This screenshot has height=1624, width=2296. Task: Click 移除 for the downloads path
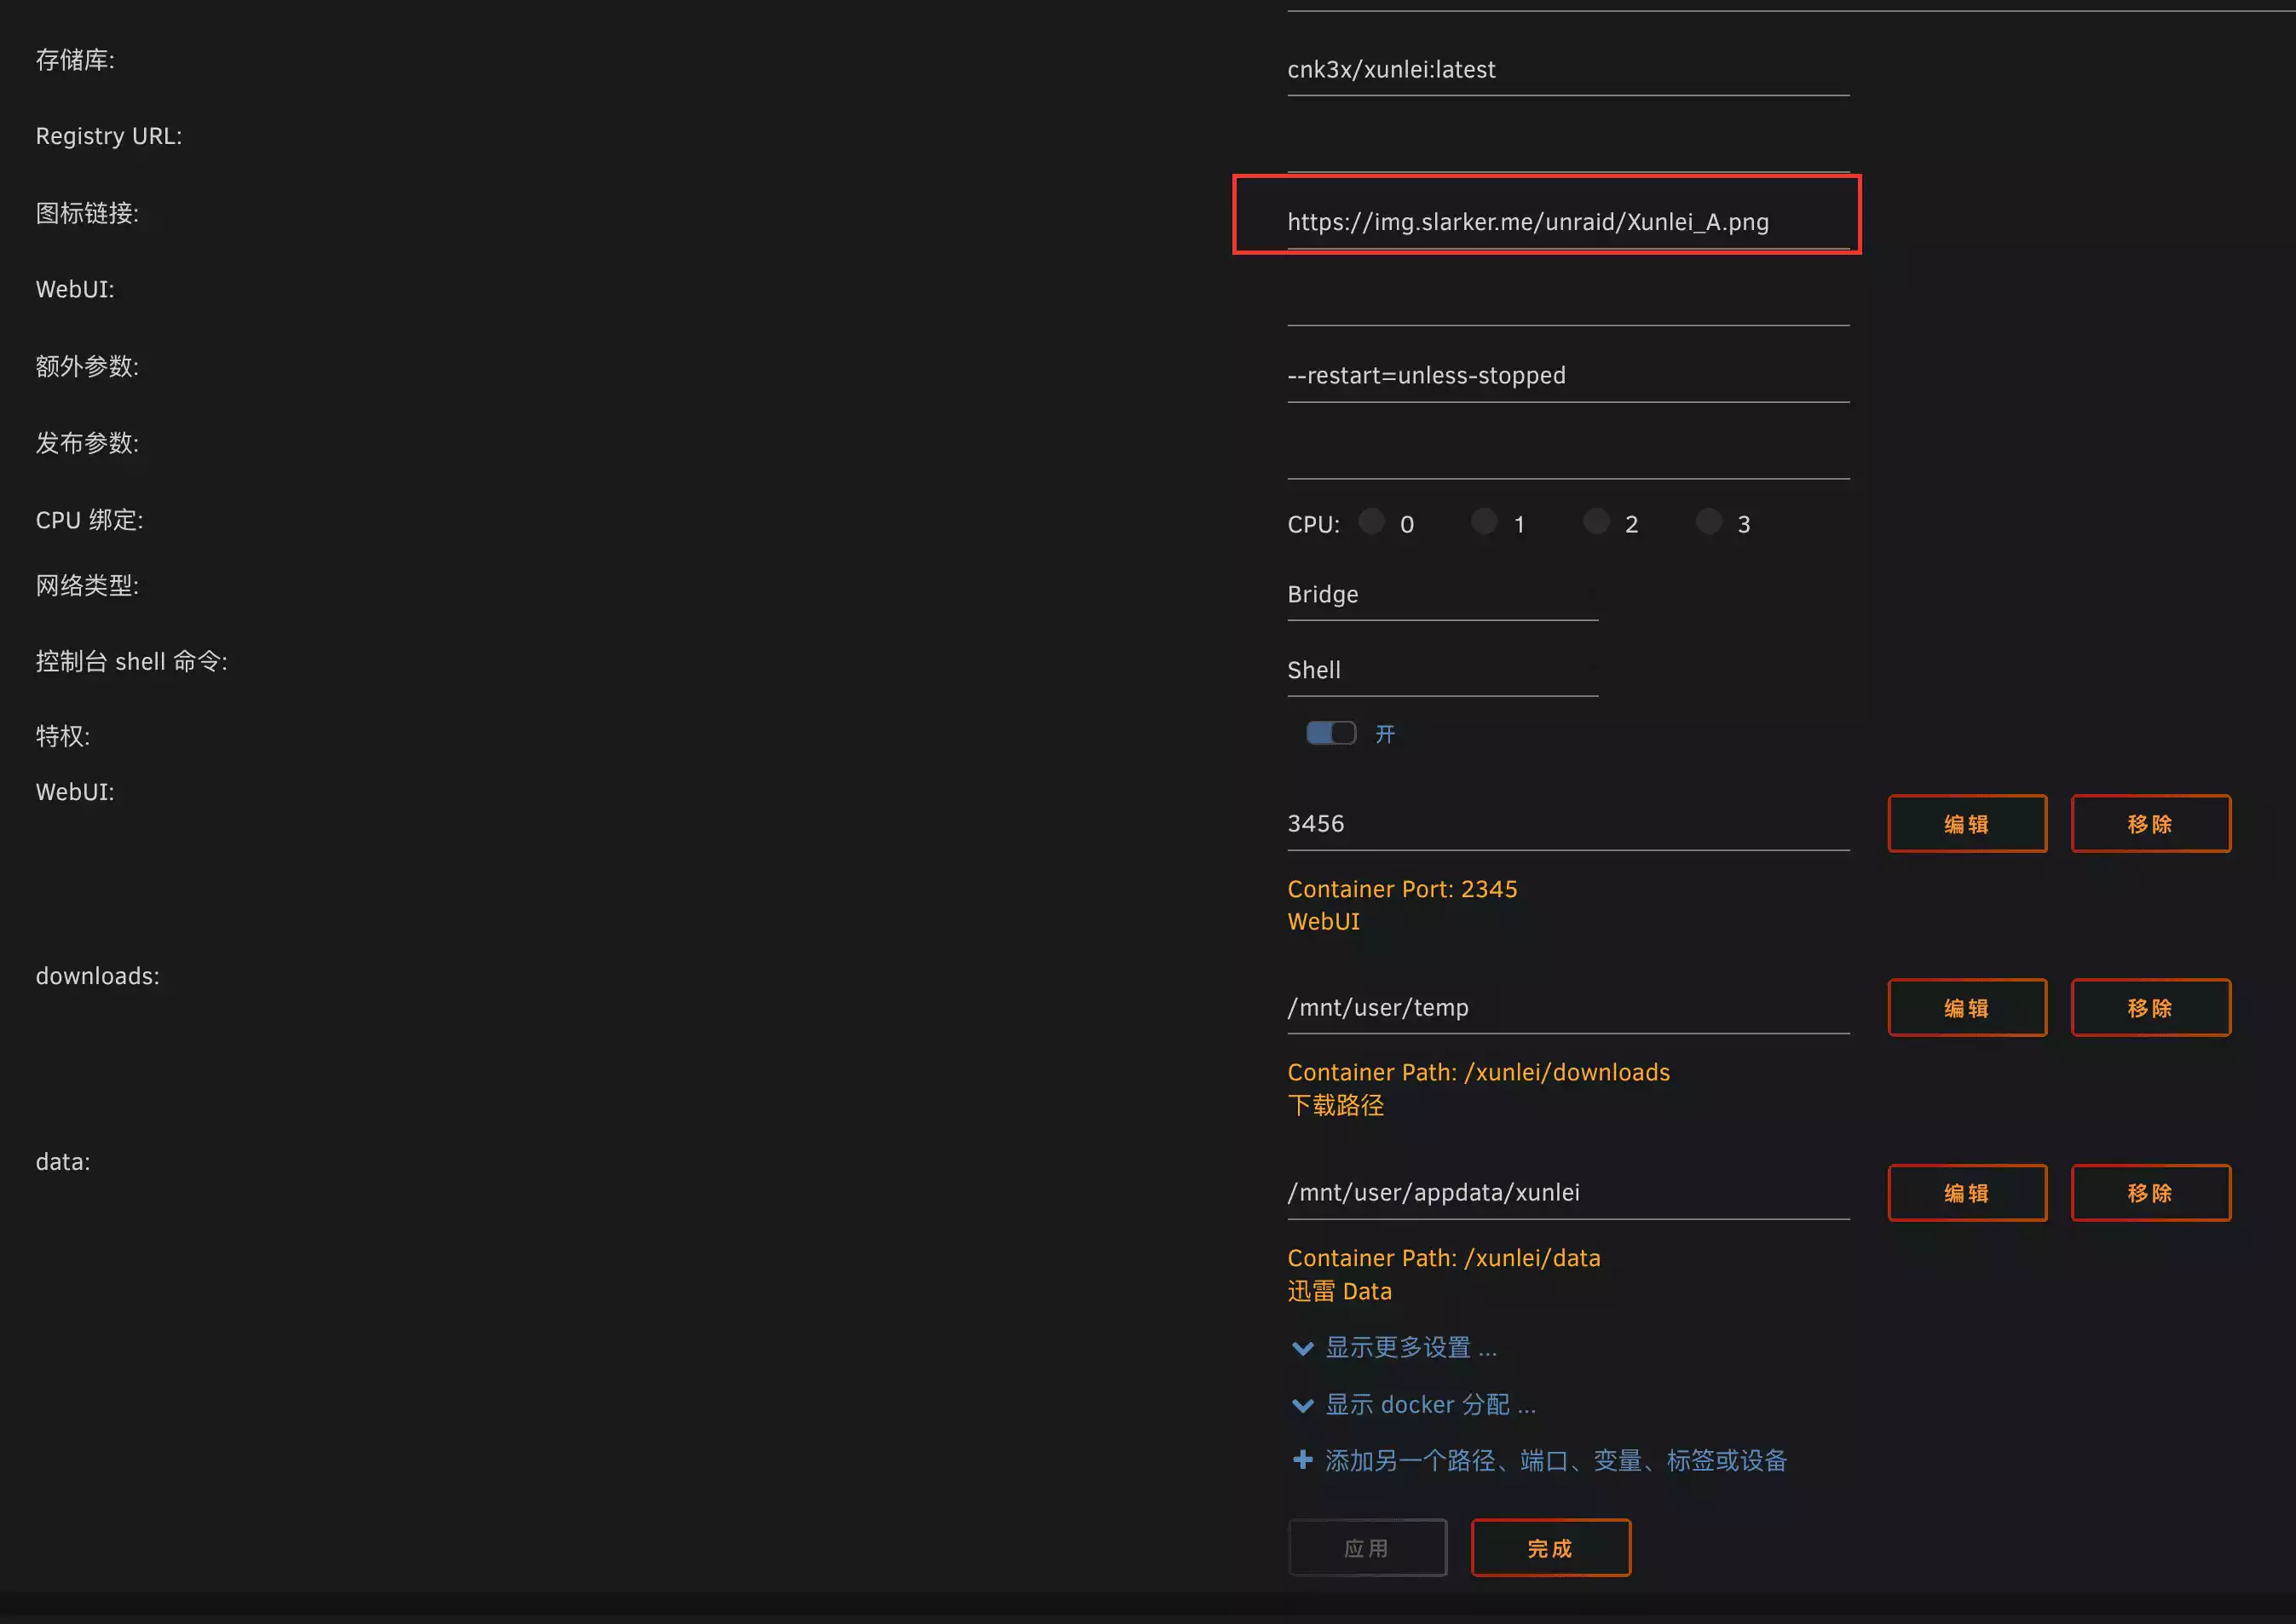(x=2150, y=1008)
